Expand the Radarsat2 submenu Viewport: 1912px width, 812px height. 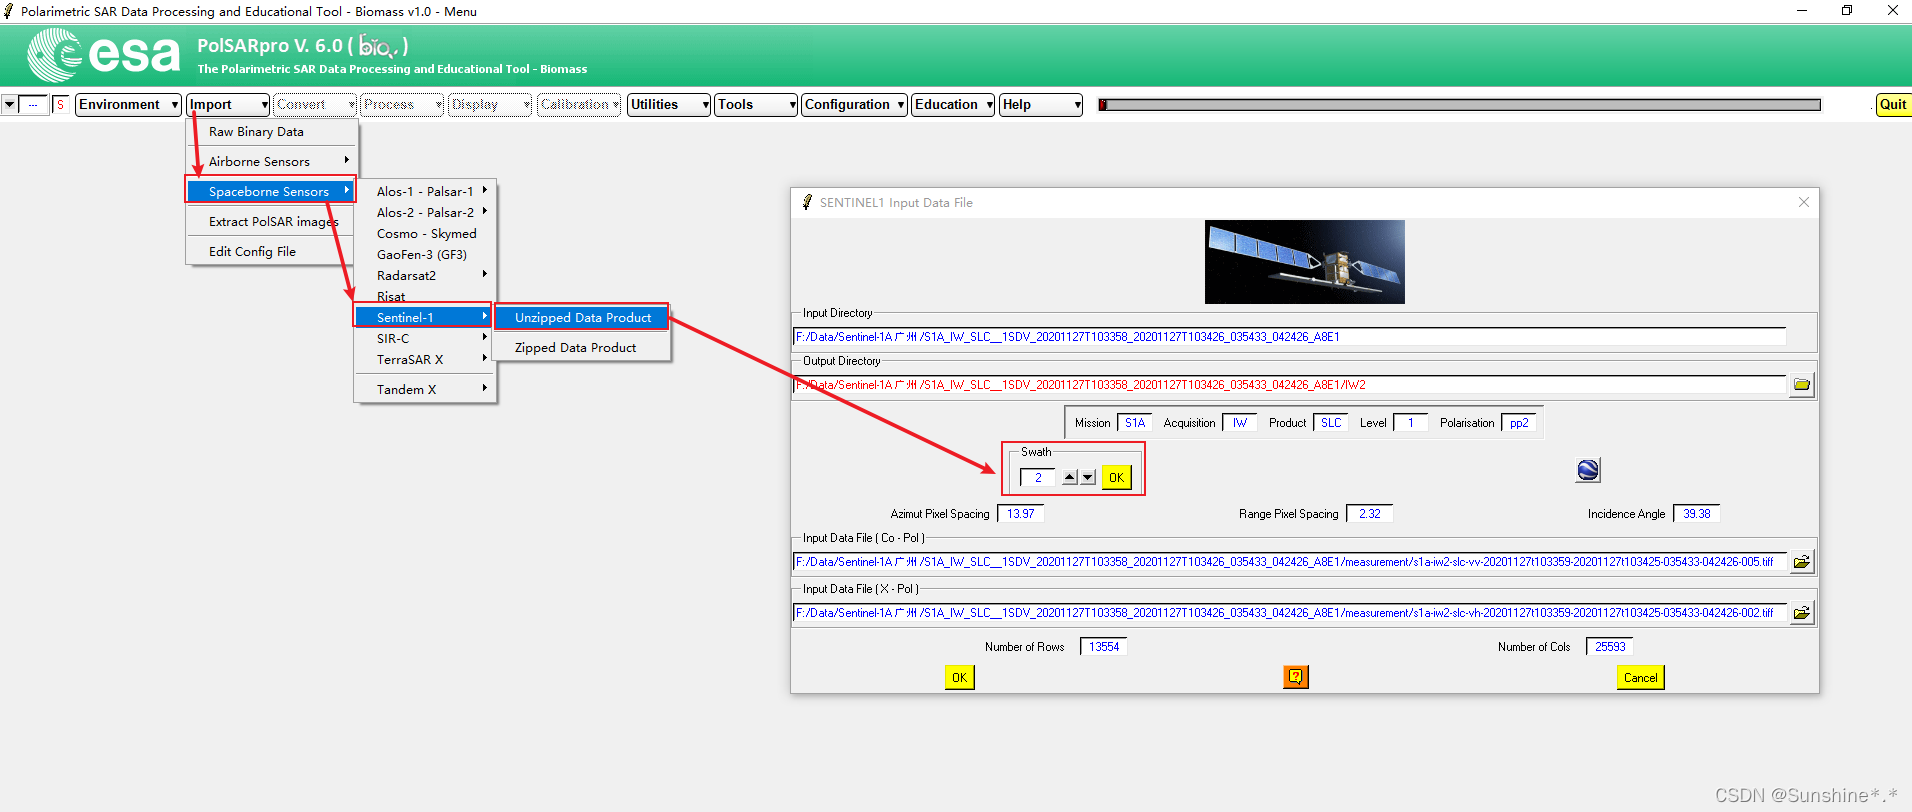click(x=425, y=275)
